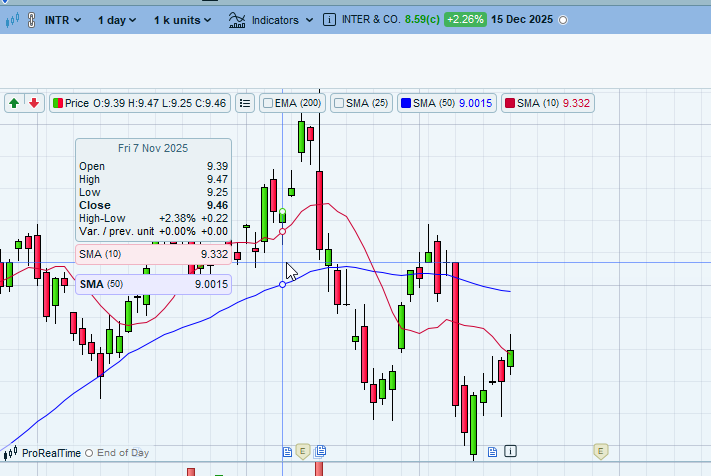Screen dimensions: 711x476
Task: Click the link chain icon beside INTR
Action: (31, 20)
